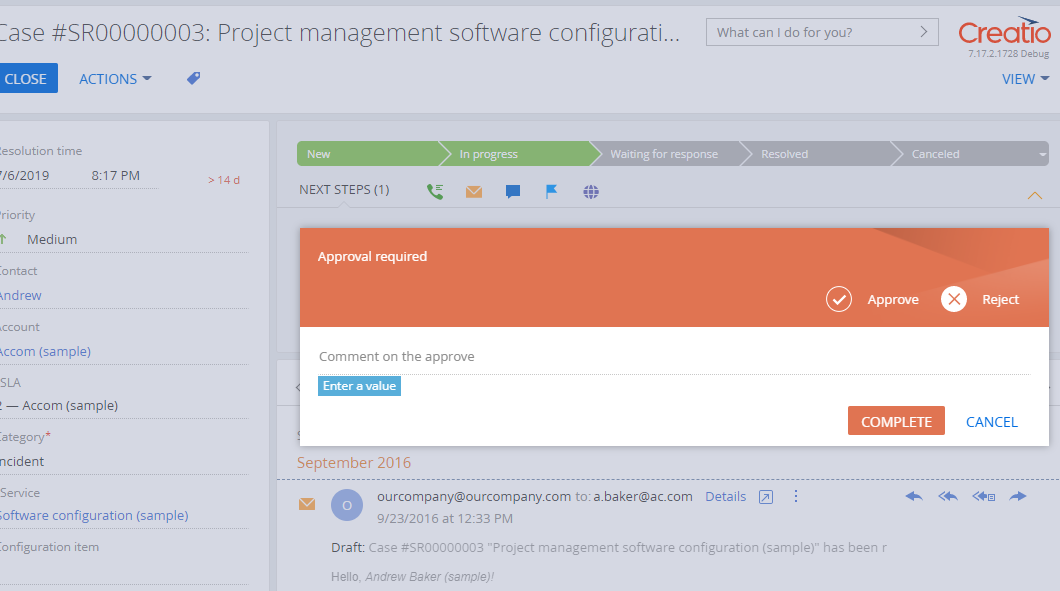1060x591 pixels.
Task: Click the Close button
Action: coord(26,78)
